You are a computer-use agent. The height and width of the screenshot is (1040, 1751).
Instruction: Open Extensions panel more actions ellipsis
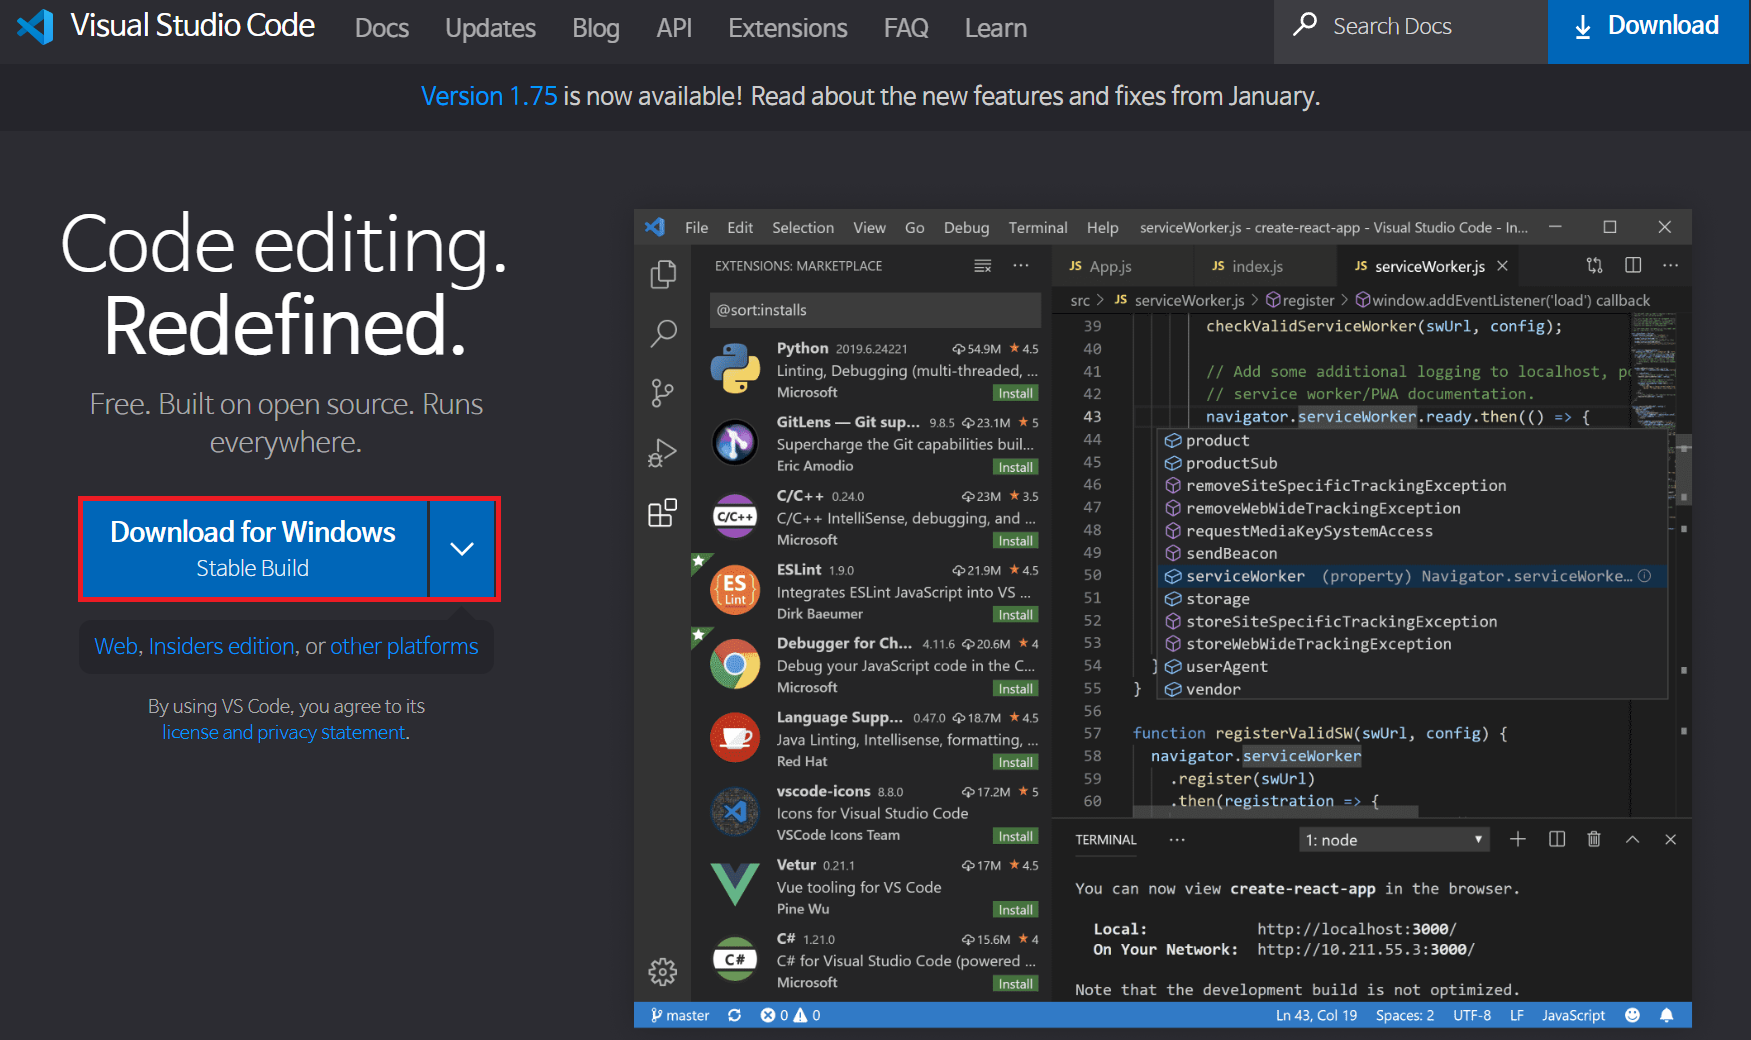1021,266
